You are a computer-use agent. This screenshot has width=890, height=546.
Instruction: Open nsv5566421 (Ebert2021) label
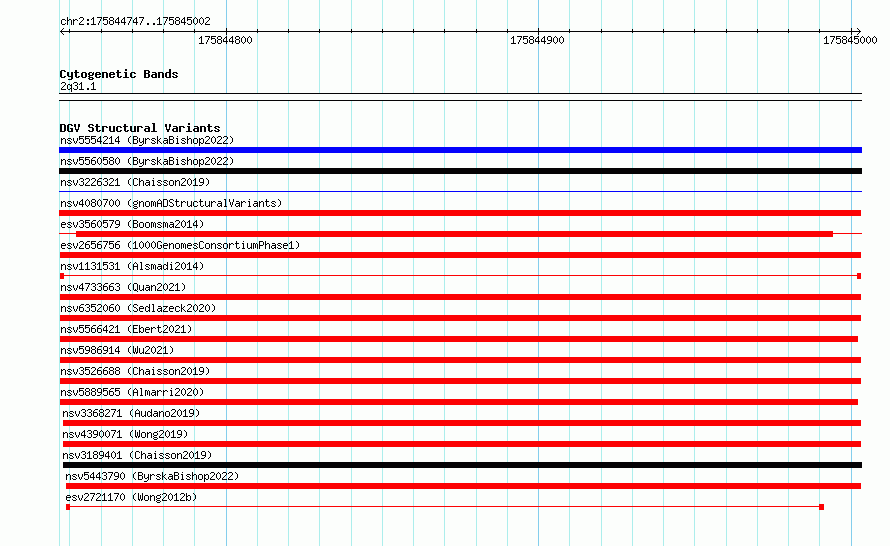point(126,329)
